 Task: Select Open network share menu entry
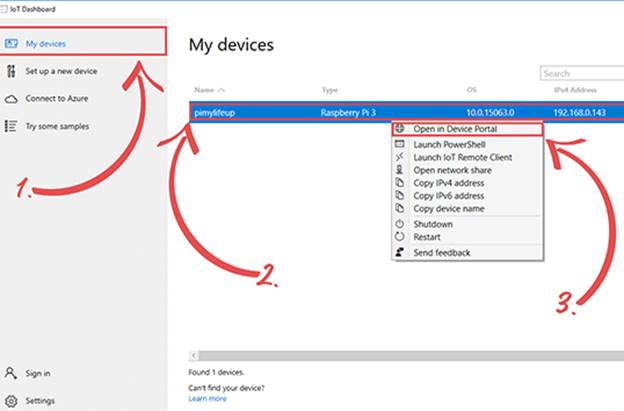[452, 170]
